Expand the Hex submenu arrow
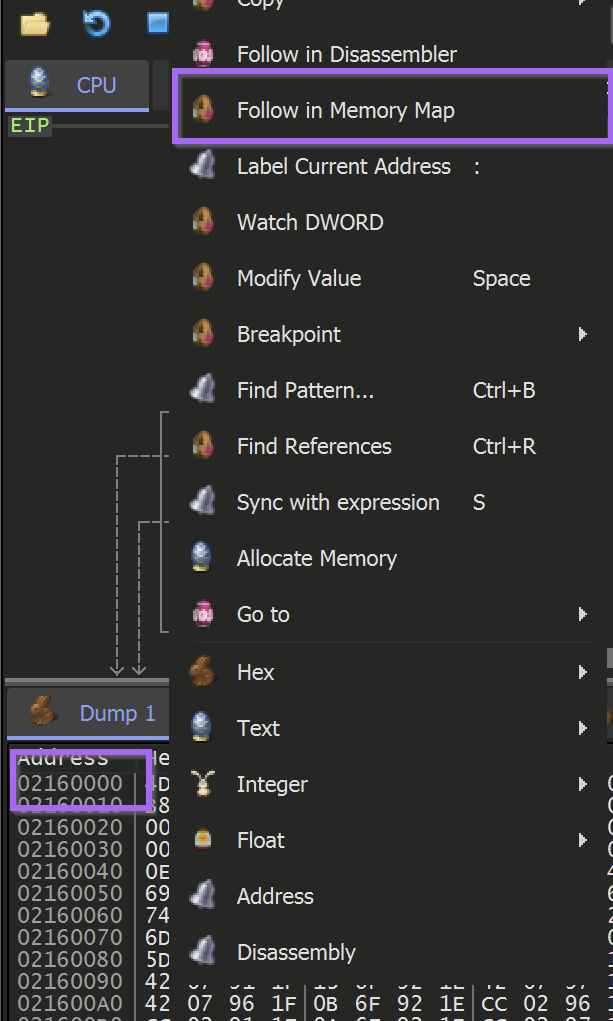This screenshot has width=613, height=1021. point(582,672)
